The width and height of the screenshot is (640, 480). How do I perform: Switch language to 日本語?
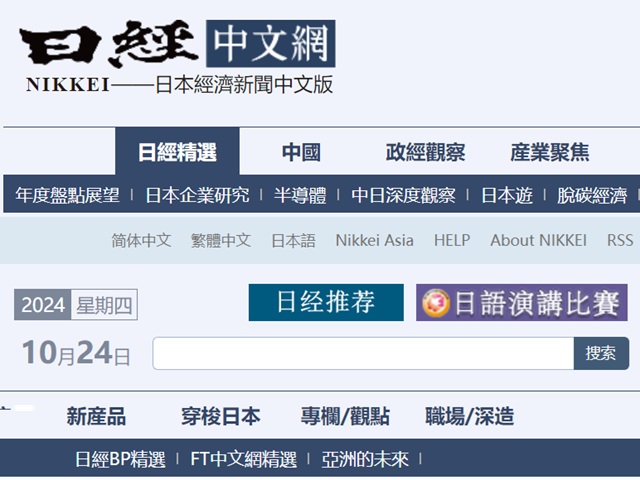tap(293, 240)
